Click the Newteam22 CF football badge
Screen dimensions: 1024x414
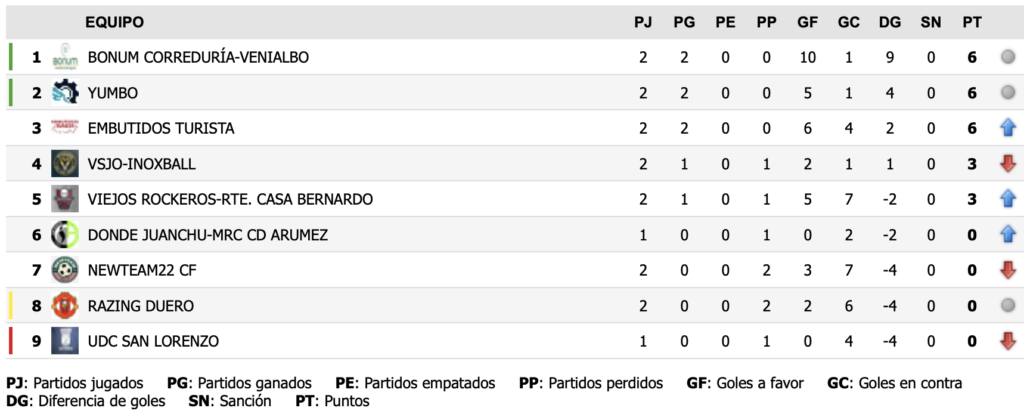pyautogui.click(x=65, y=270)
